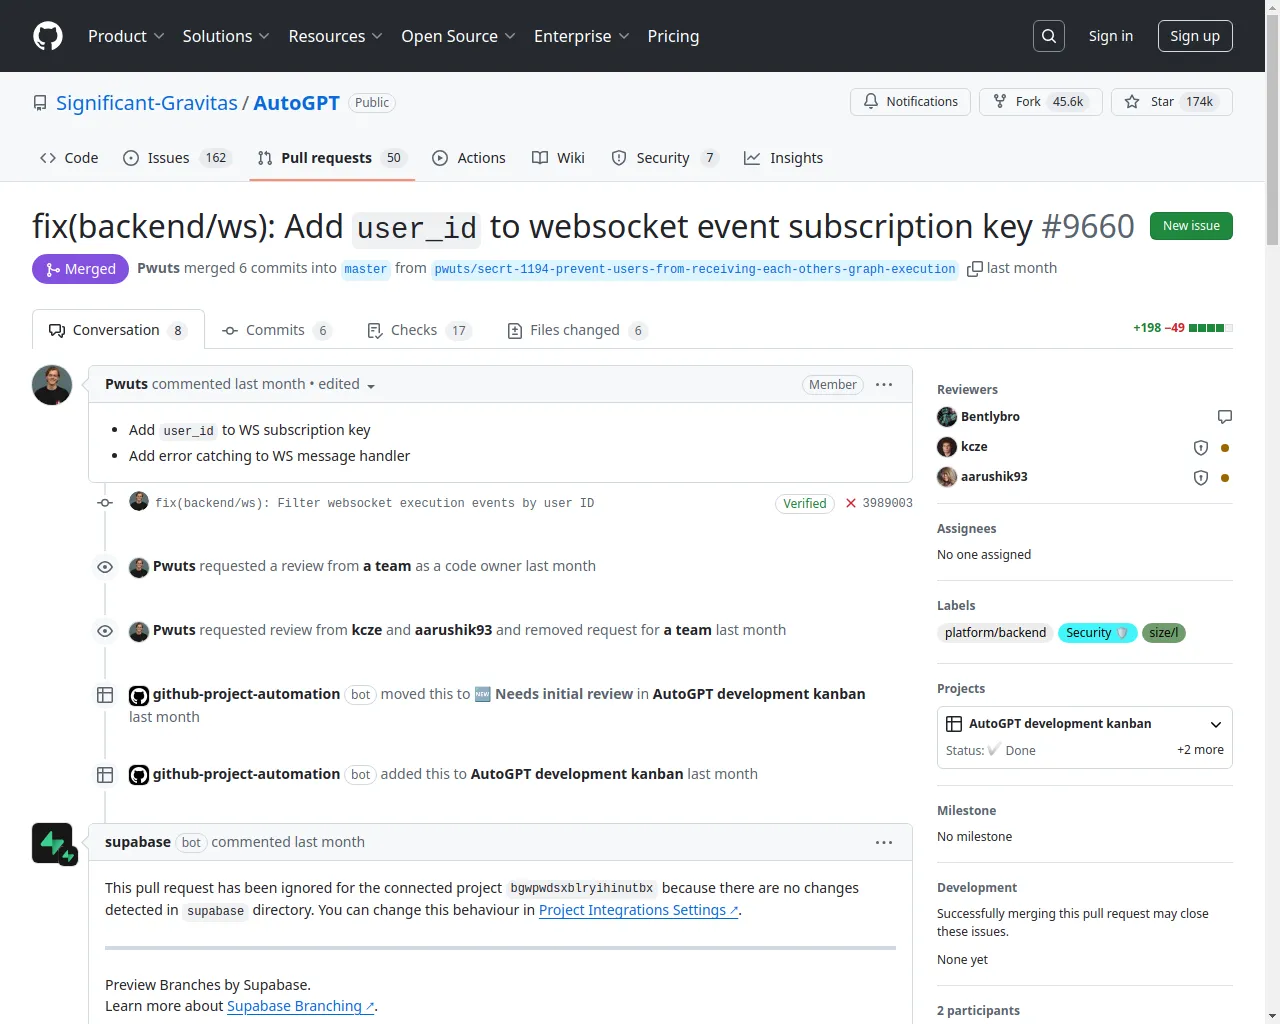Switch to Checks tab of pull request
Screen dimensions: 1280x1024
pyautogui.click(x=420, y=330)
